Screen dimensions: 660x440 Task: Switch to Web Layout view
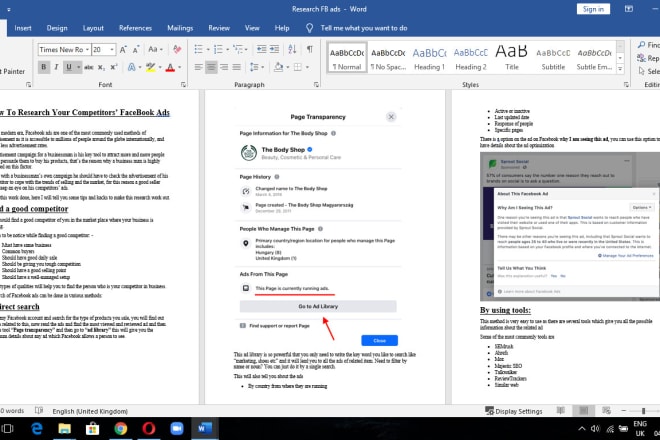(x=606, y=411)
